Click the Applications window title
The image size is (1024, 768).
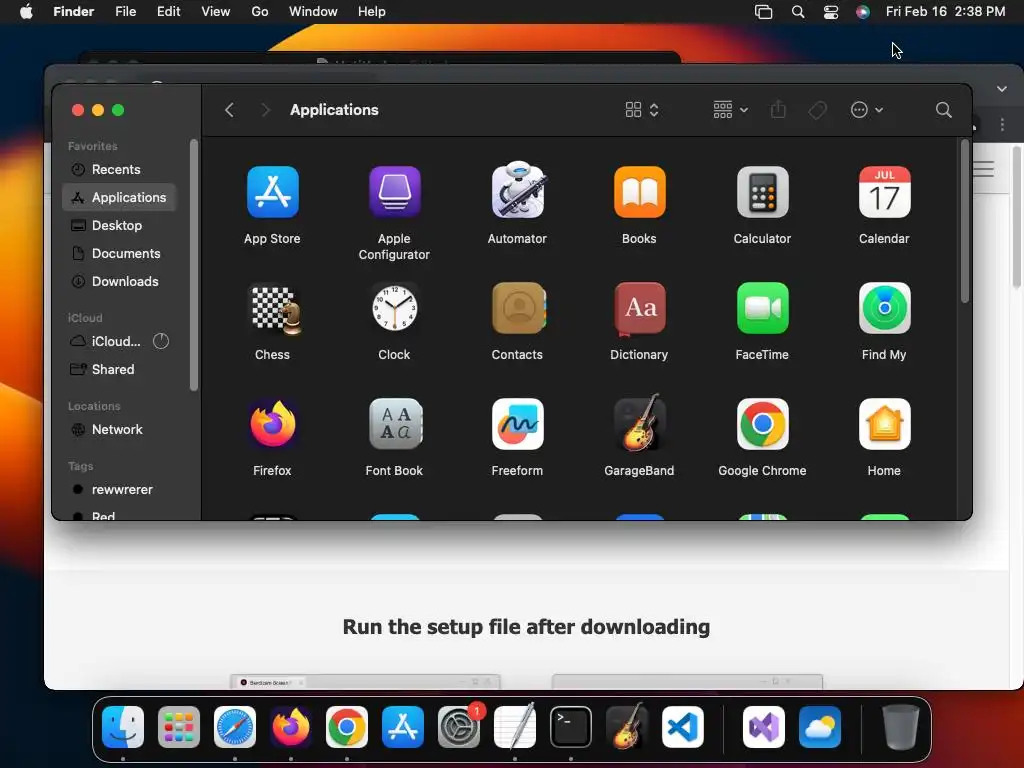point(334,110)
